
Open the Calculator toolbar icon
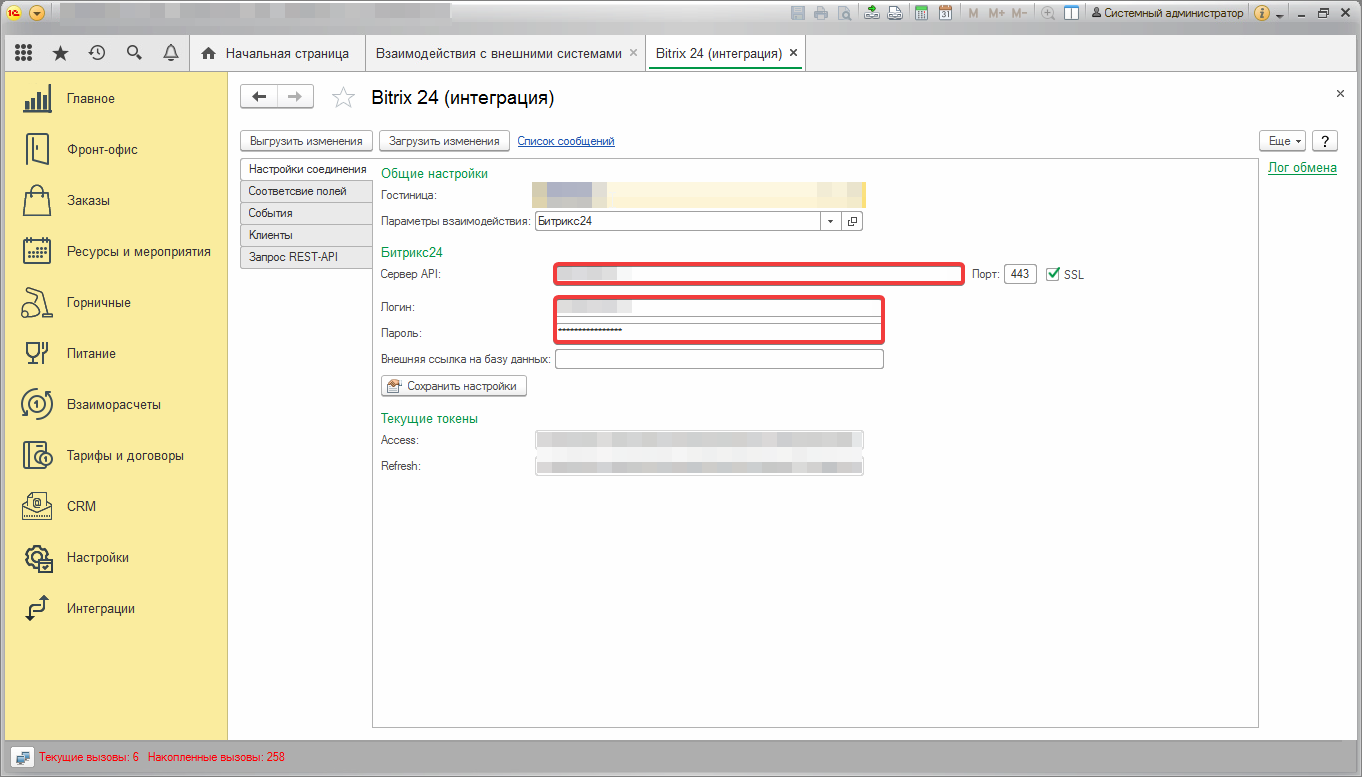pyautogui.click(x=921, y=13)
